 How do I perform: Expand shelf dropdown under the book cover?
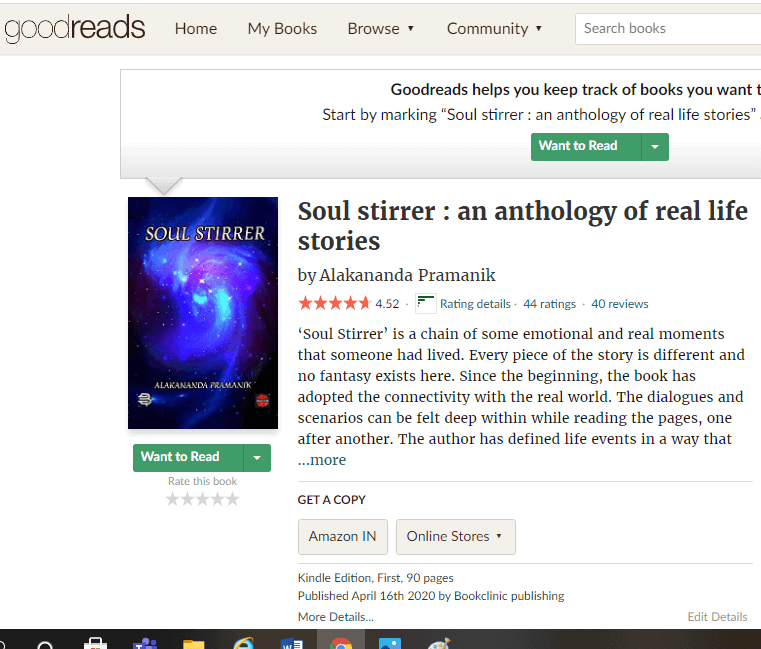257,458
